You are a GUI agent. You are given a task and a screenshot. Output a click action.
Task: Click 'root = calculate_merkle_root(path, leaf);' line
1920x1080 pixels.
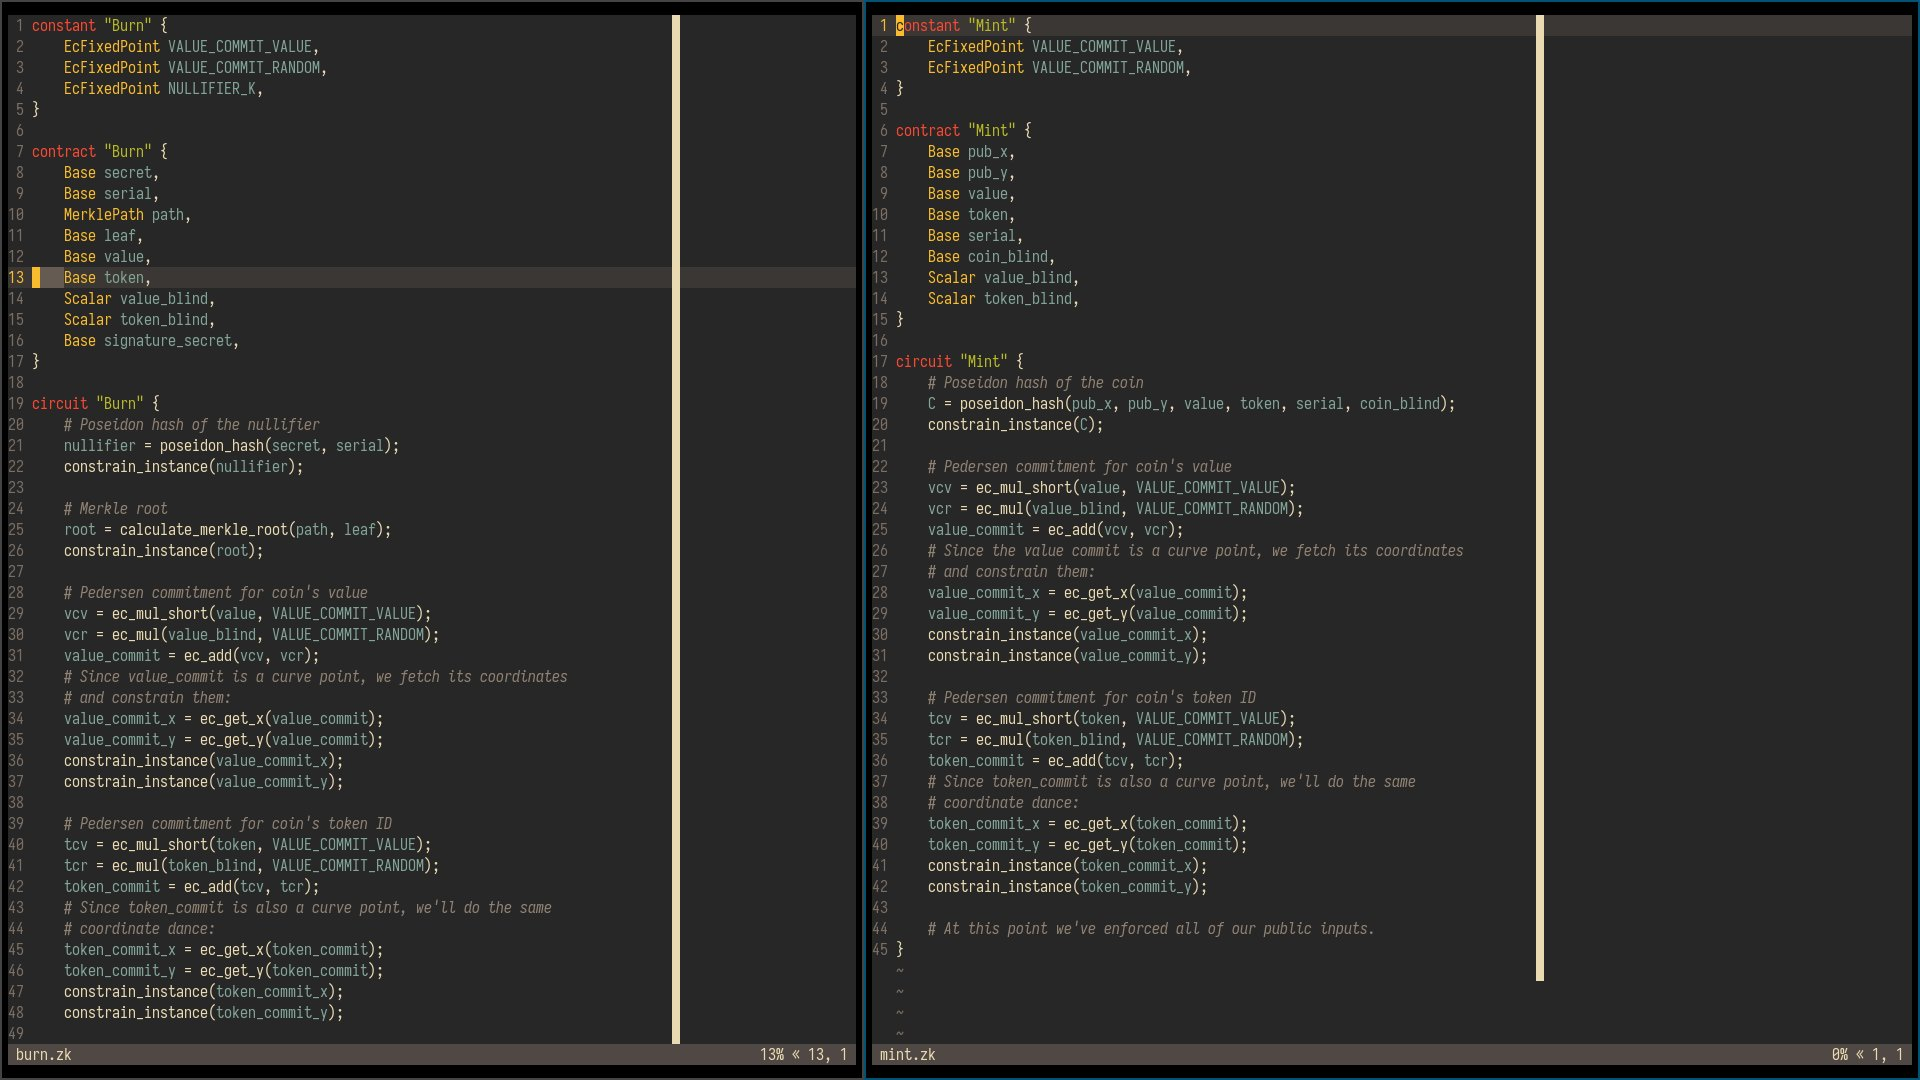(228, 530)
